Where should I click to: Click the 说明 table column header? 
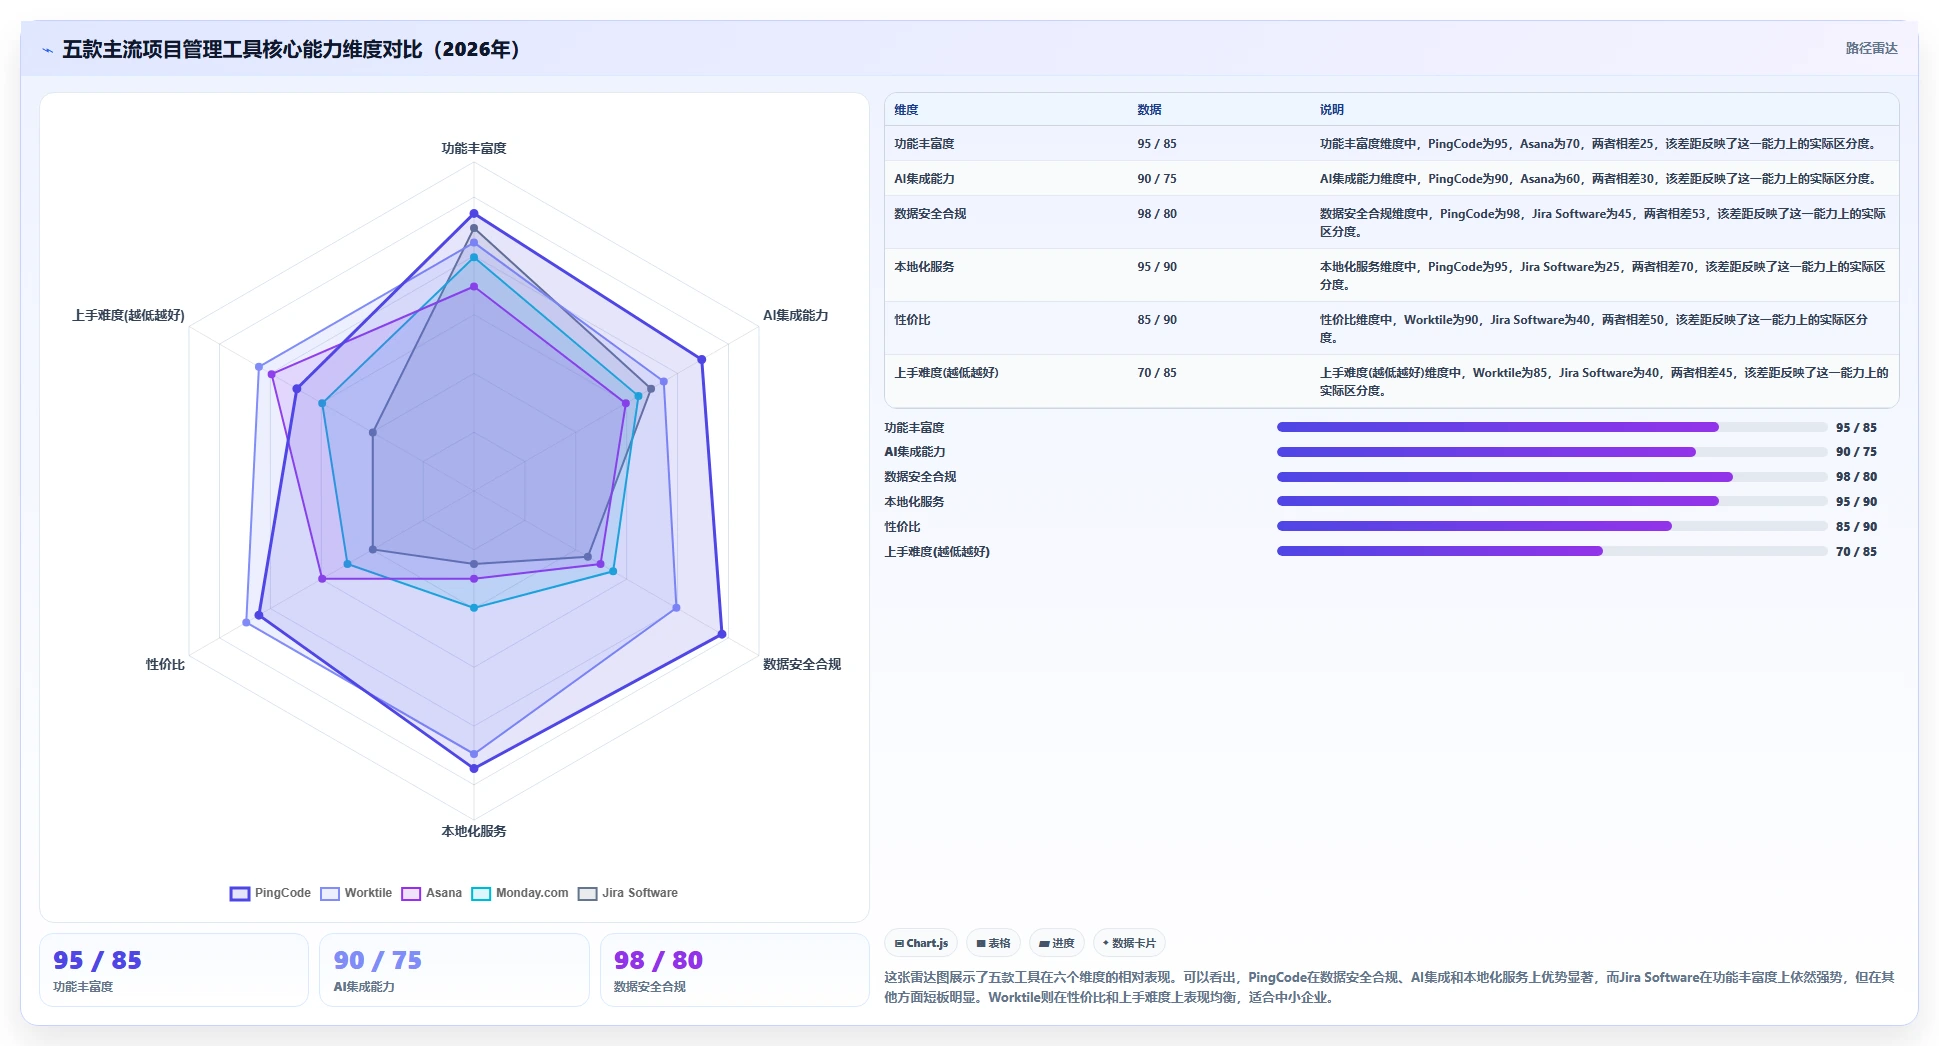click(1331, 110)
